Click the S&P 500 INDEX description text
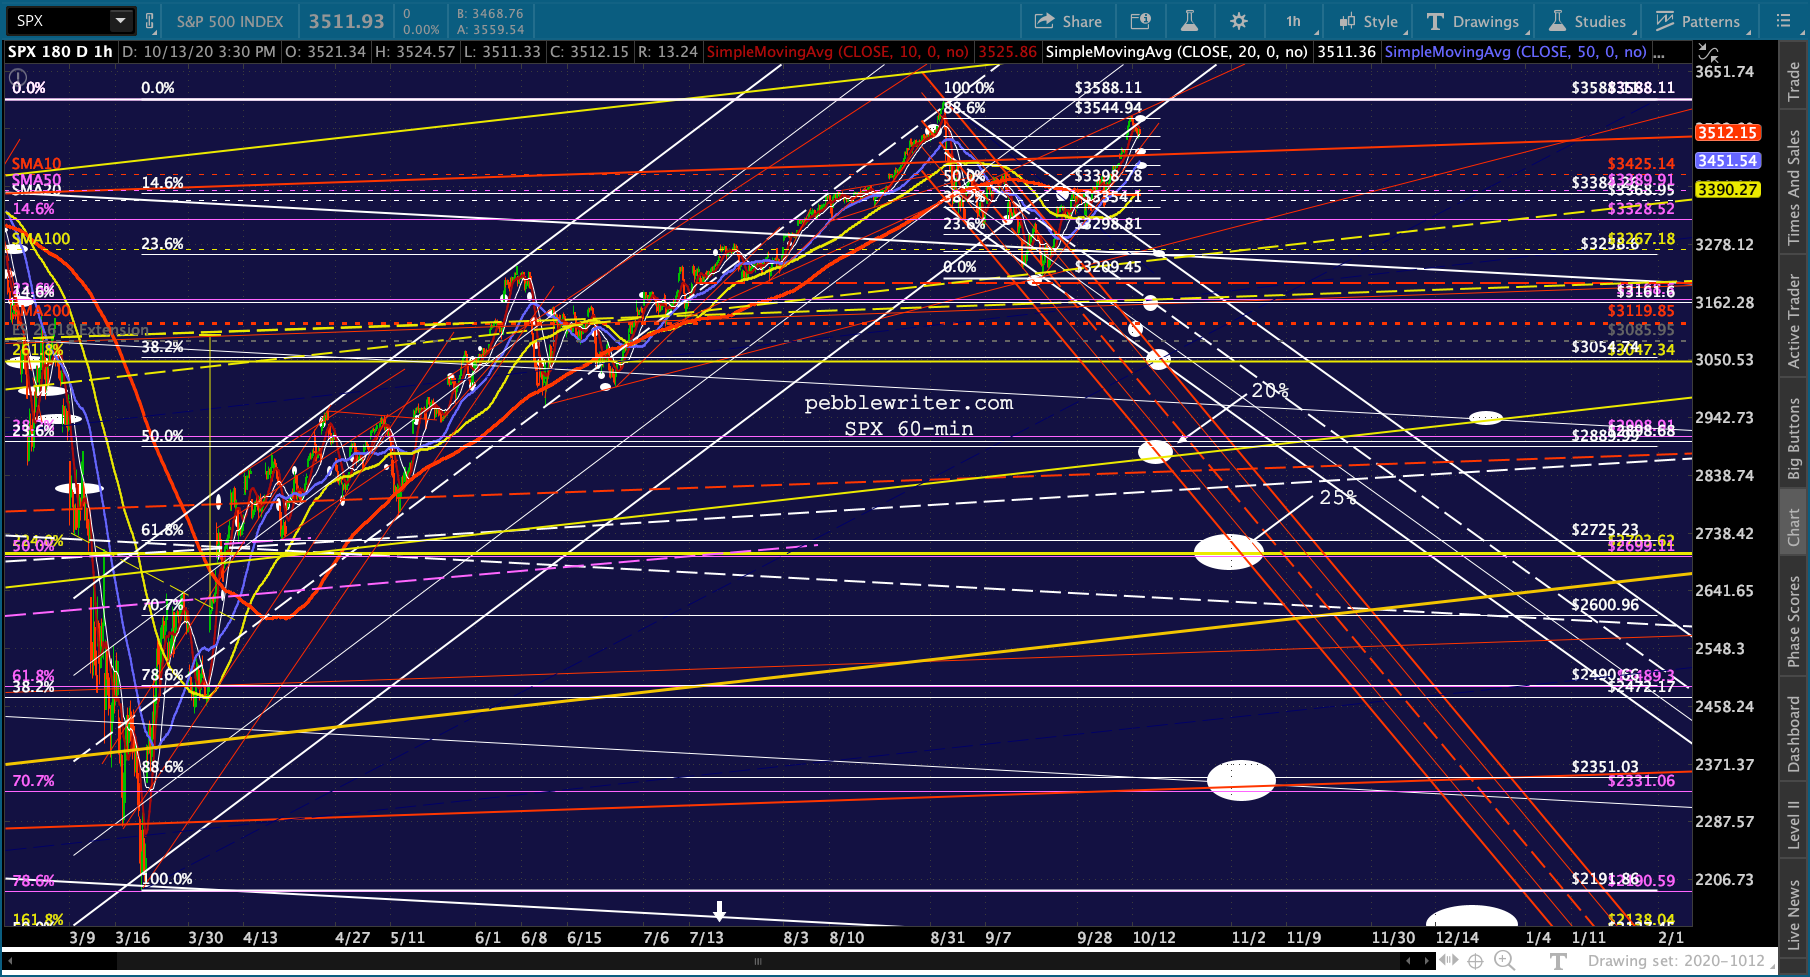This screenshot has width=1810, height=977. [x=230, y=21]
